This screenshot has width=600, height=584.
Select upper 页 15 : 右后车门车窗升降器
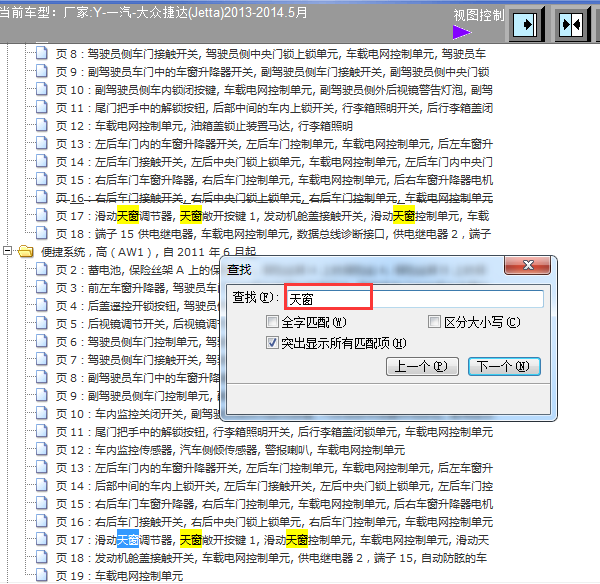tap(274, 180)
